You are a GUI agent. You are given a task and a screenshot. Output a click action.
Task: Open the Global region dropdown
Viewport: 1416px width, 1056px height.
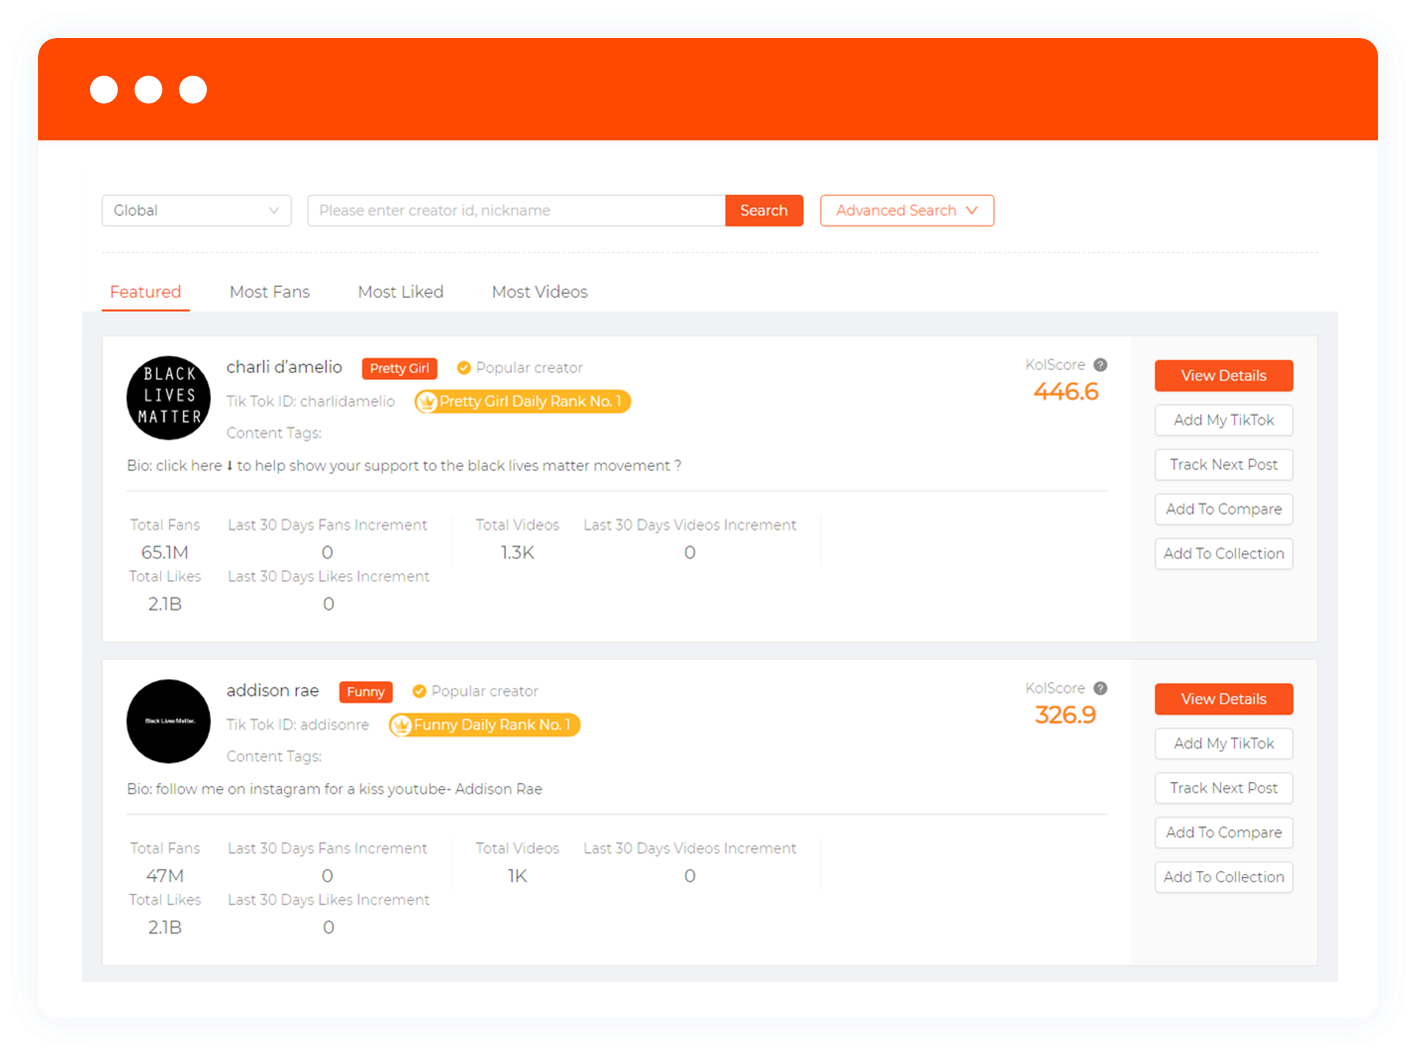pos(196,211)
